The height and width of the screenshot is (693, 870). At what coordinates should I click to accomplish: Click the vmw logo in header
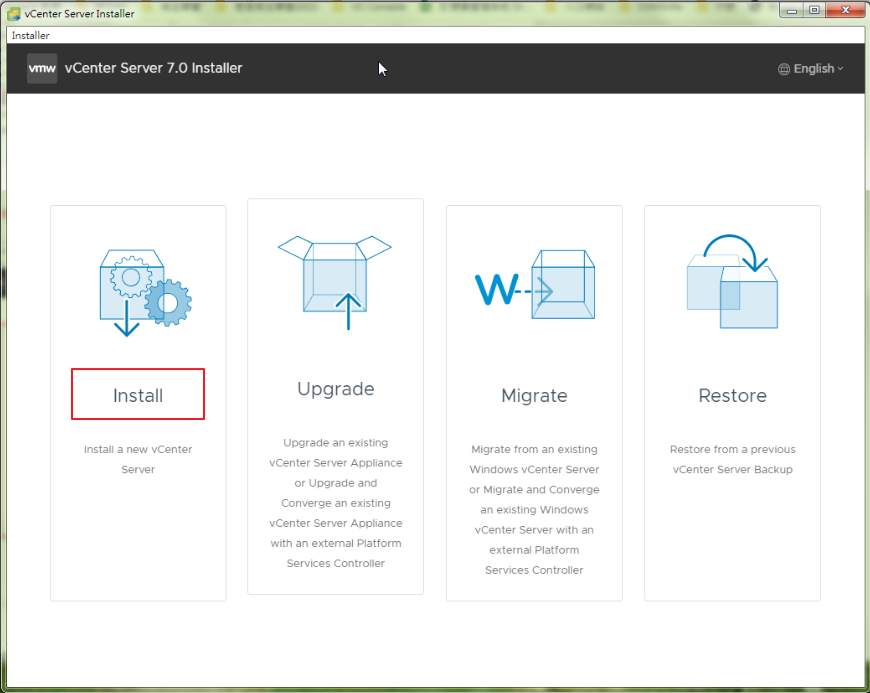click(42, 68)
